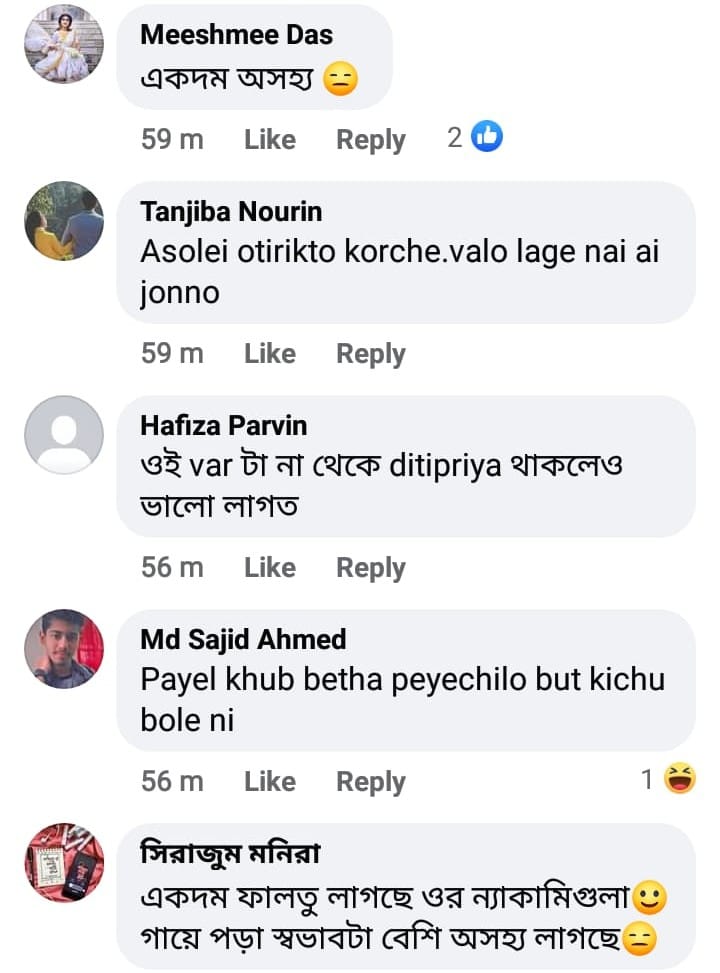
Task: Like Md Sajid Ahmed's comment
Action: click(x=270, y=782)
